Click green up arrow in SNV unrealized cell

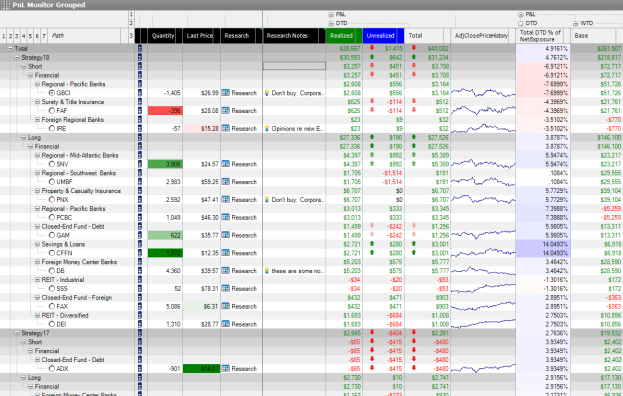point(372,164)
